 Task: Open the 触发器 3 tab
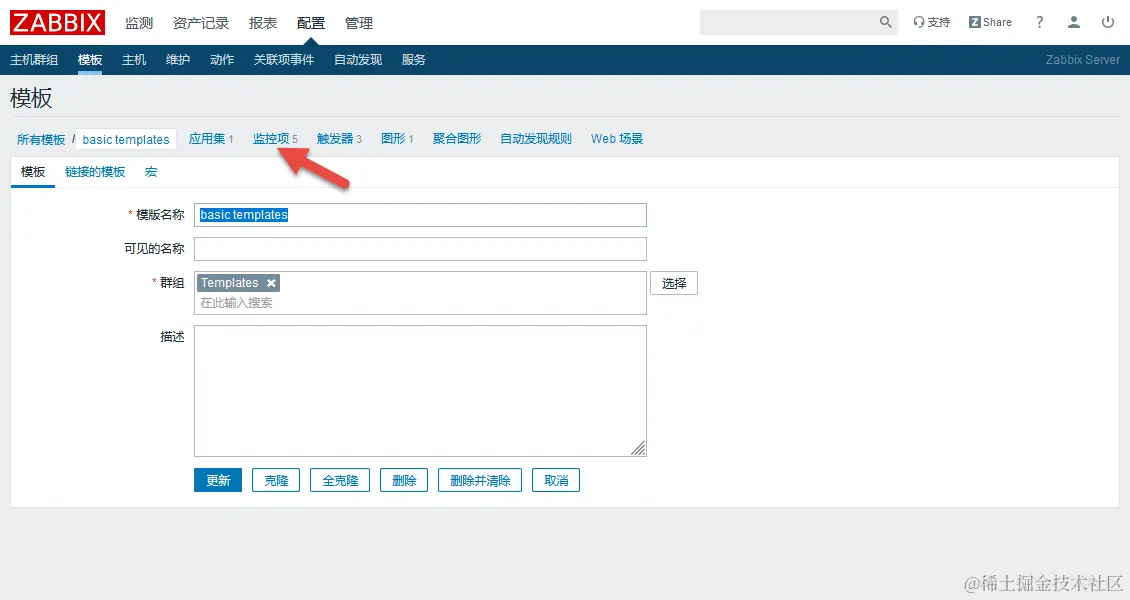[339, 138]
